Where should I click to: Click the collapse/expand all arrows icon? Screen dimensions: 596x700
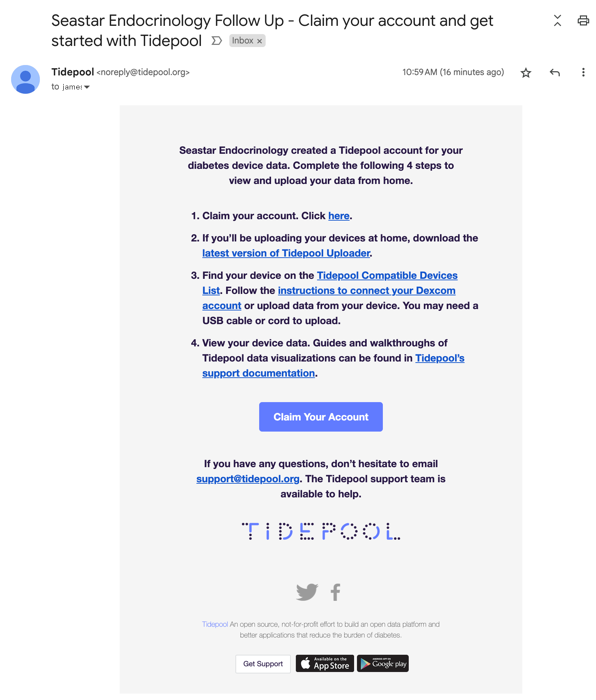[557, 21]
